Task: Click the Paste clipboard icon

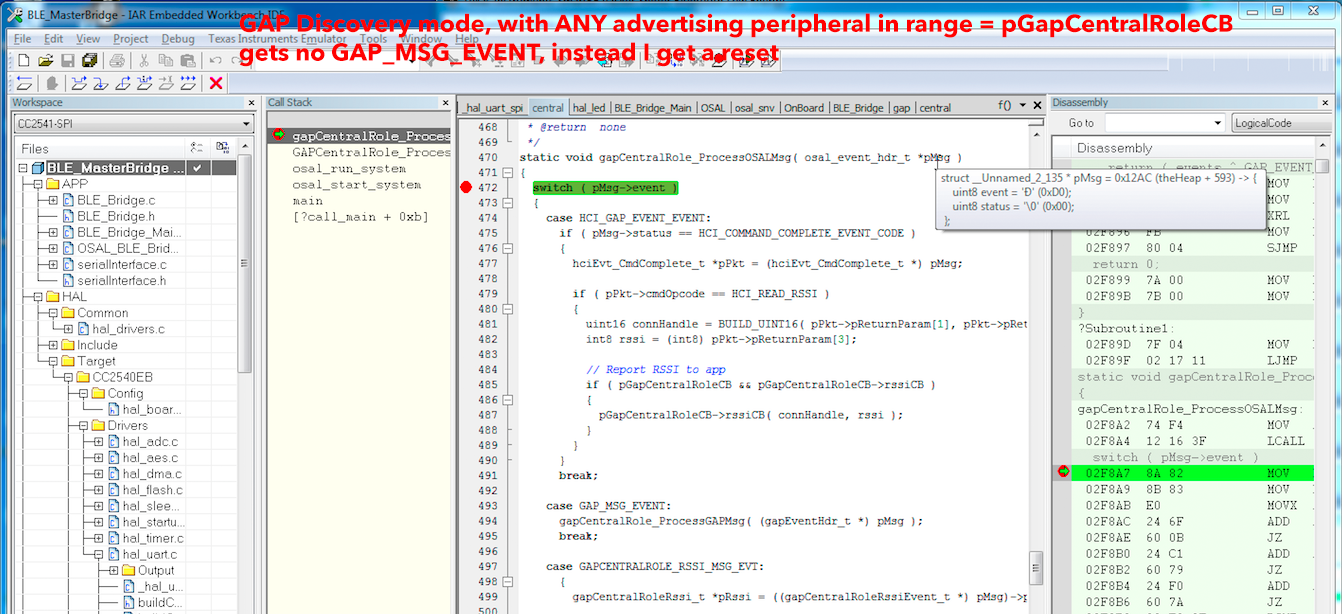Action: (x=188, y=61)
